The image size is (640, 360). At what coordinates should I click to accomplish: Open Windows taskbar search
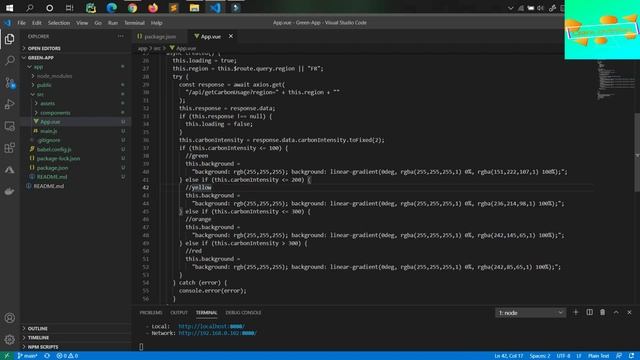[29, 8]
